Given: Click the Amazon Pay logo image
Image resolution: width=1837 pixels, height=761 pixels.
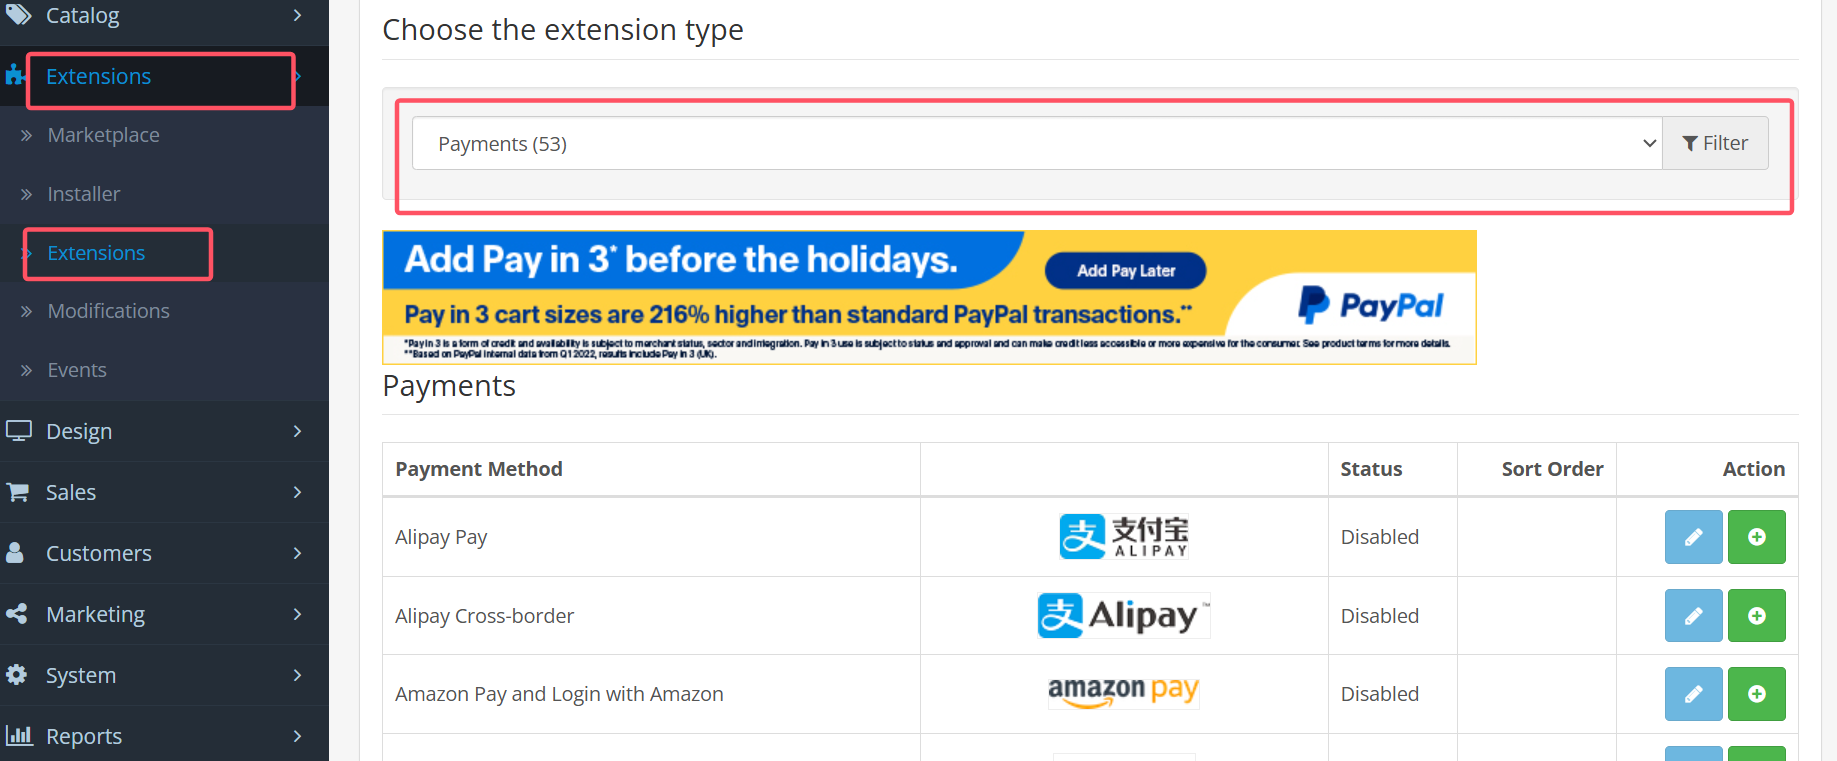Looking at the screenshot, I should (1123, 692).
